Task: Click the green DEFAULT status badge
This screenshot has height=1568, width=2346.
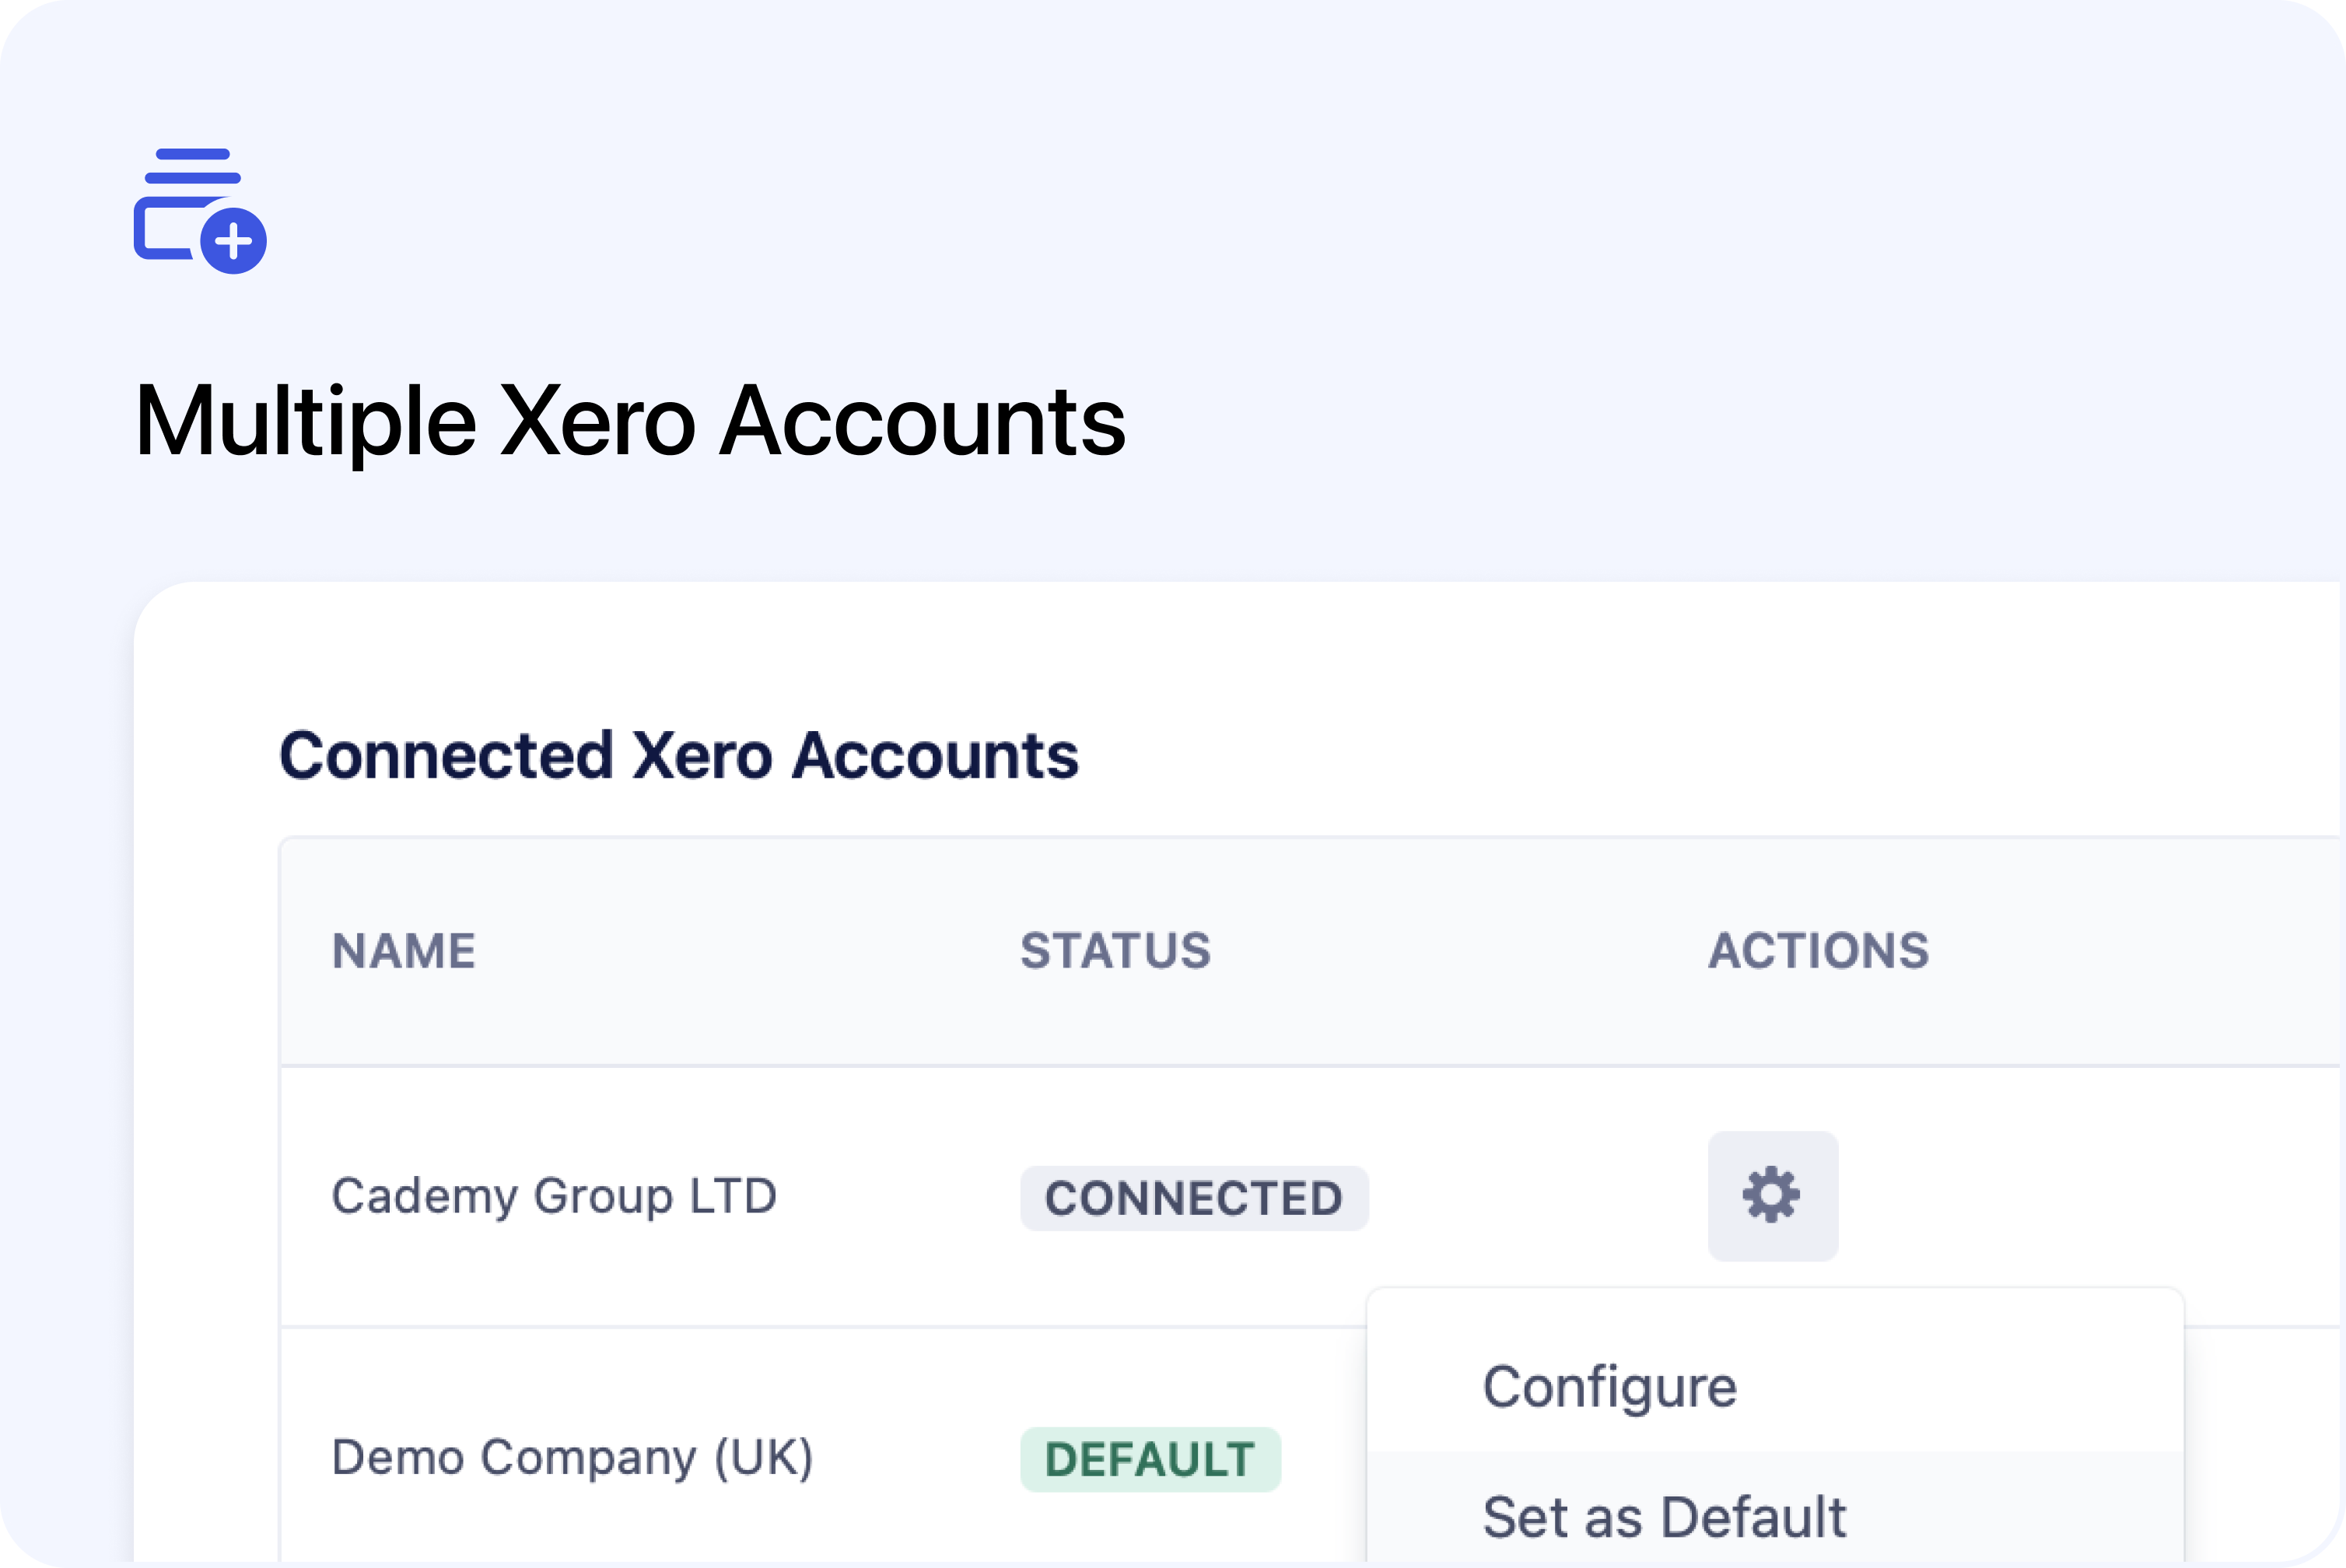Action: pyautogui.click(x=1149, y=1459)
